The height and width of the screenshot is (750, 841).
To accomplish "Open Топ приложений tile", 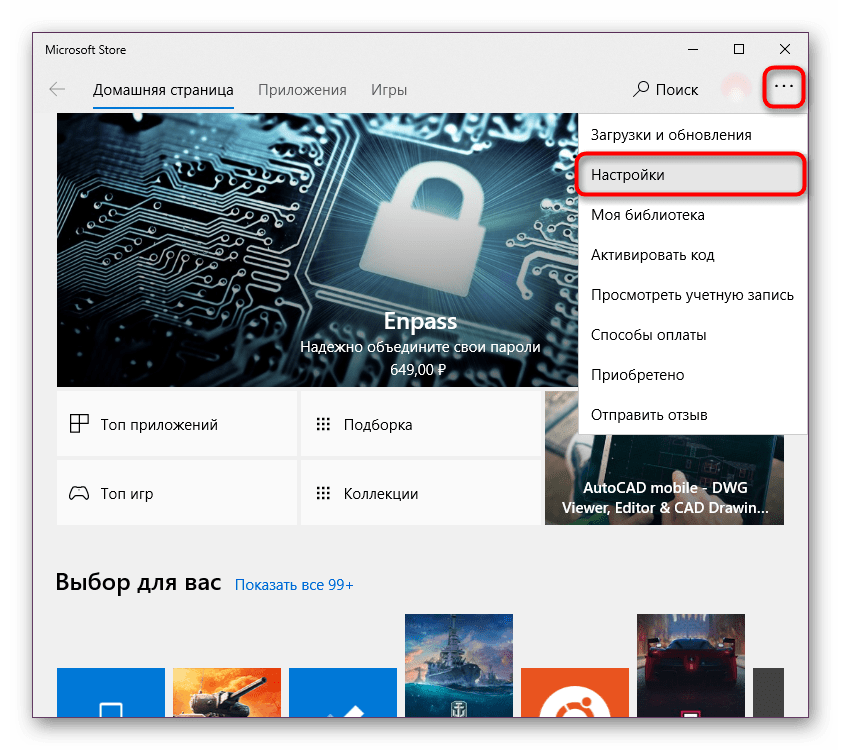I will click(176, 424).
